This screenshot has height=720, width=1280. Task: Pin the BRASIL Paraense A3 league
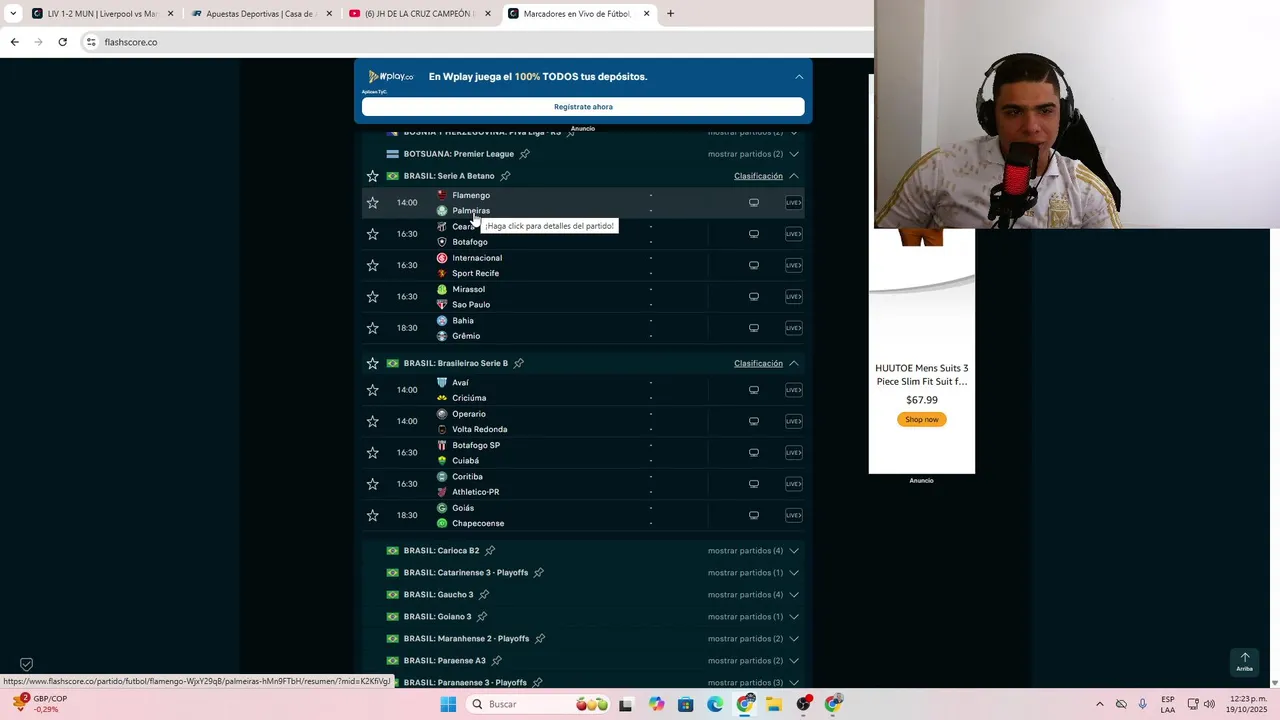(x=496, y=661)
